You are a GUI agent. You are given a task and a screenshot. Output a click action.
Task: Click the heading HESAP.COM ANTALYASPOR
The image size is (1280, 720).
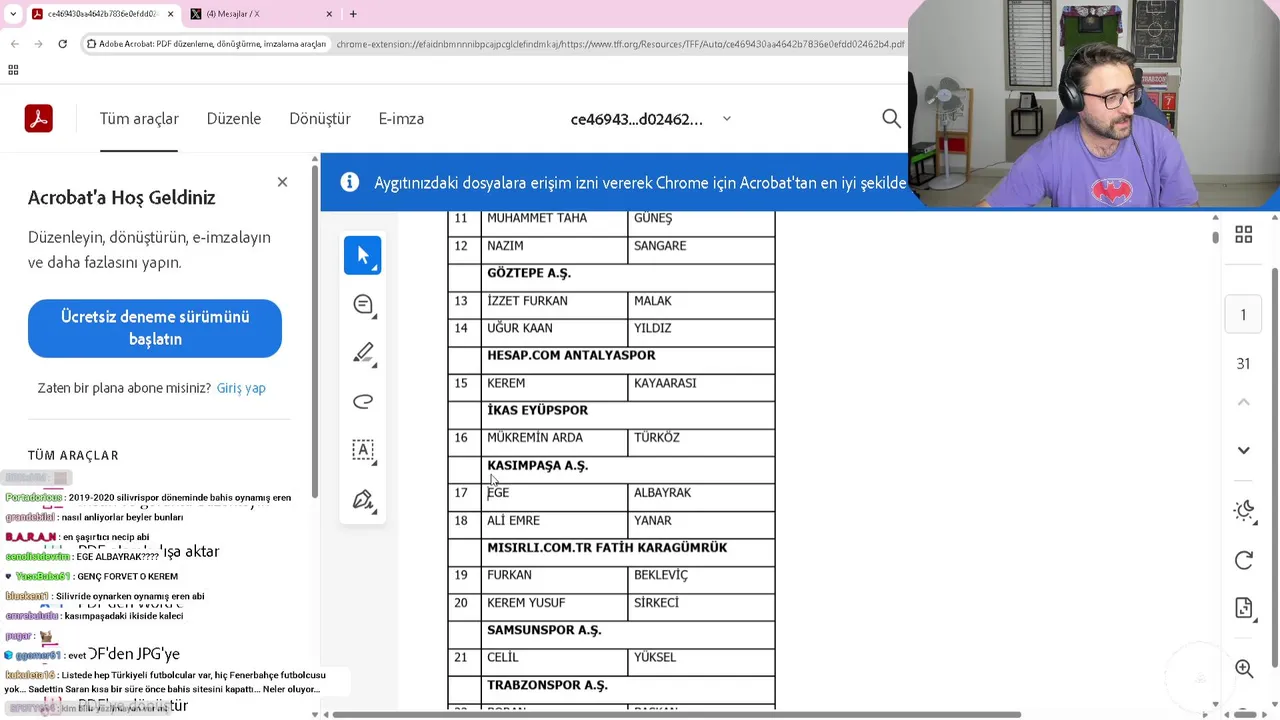[571, 355]
